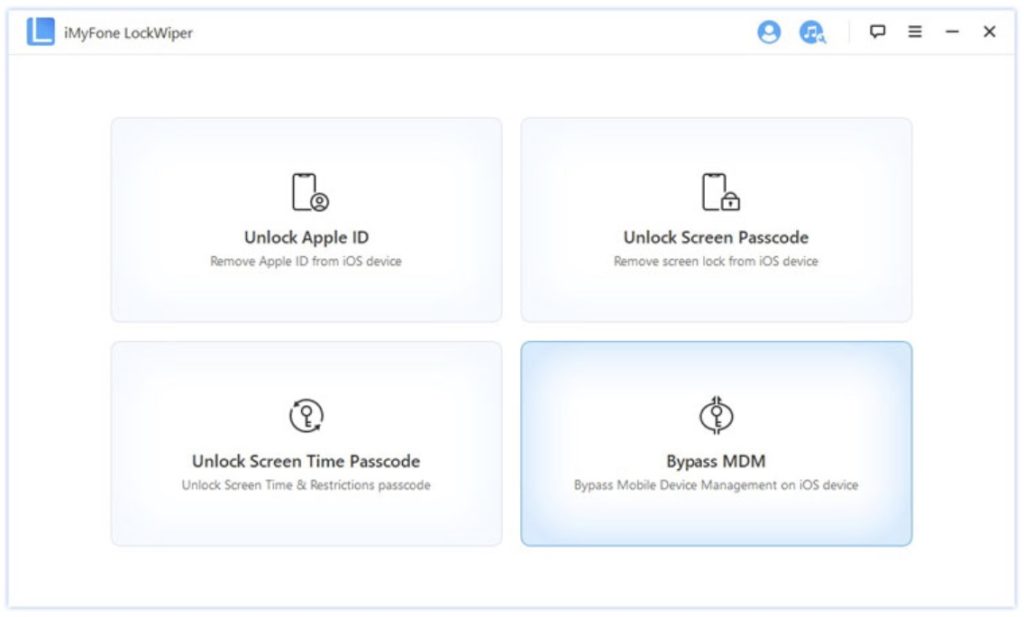The width and height of the screenshot is (1024, 617).
Task: Click the Bypass MDM key icon
Action: [x=716, y=415]
